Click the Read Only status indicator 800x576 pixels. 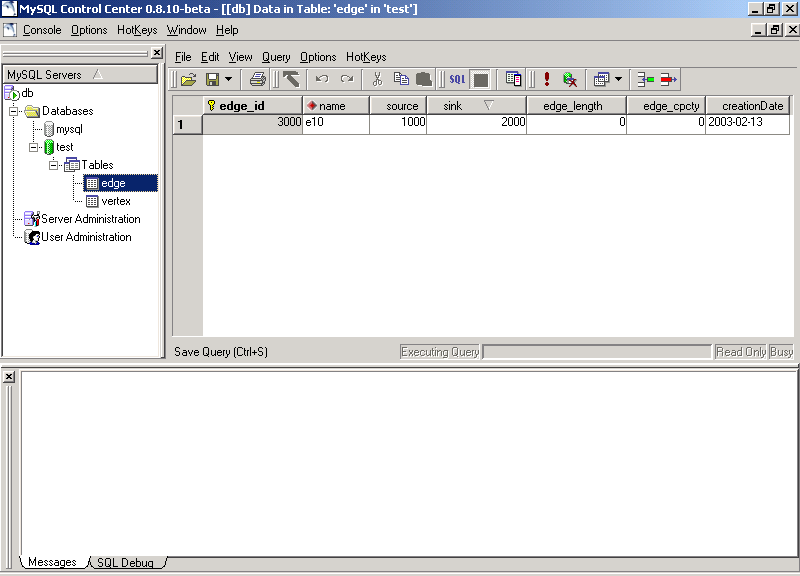click(x=741, y=352)
